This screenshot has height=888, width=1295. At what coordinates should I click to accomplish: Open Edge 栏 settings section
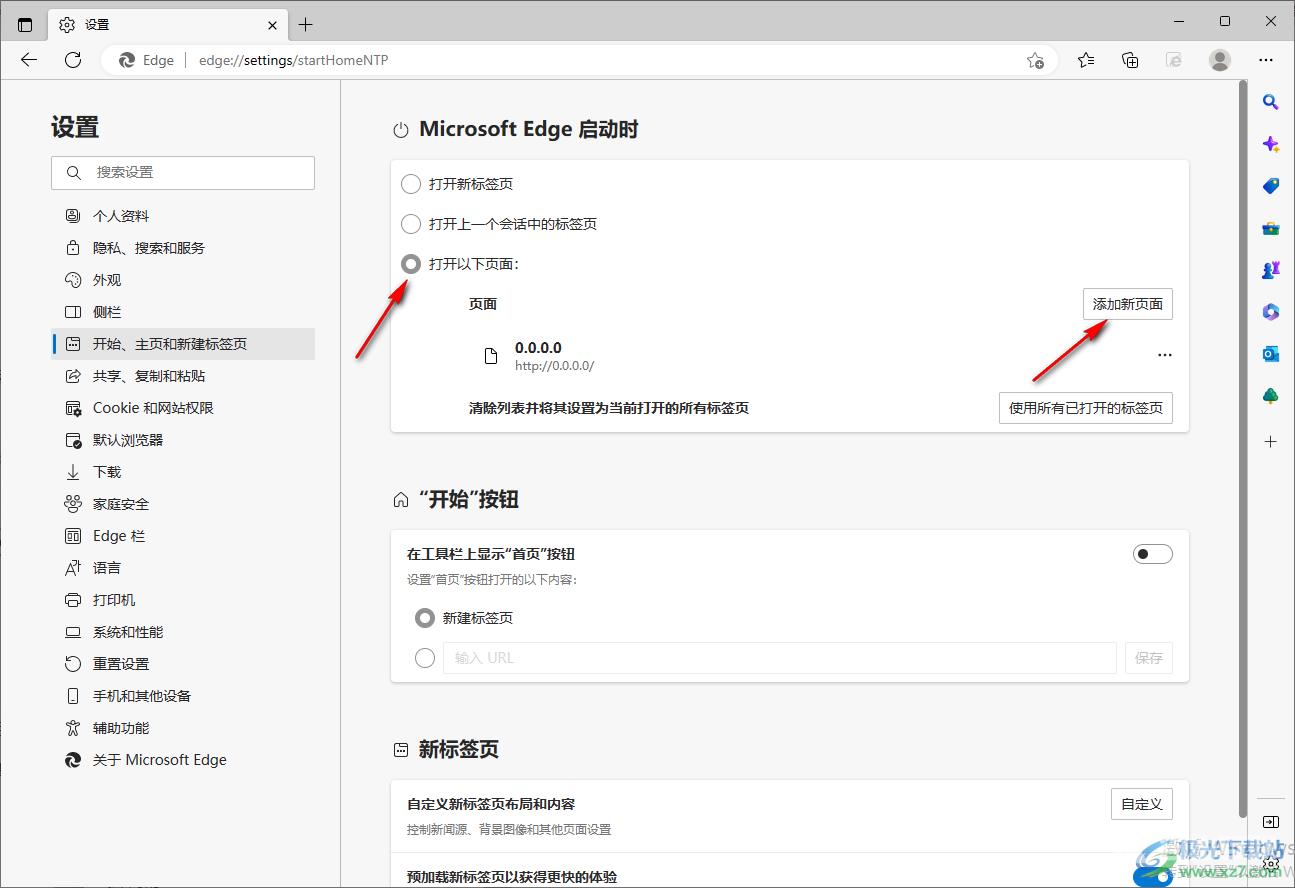(183, 536)
